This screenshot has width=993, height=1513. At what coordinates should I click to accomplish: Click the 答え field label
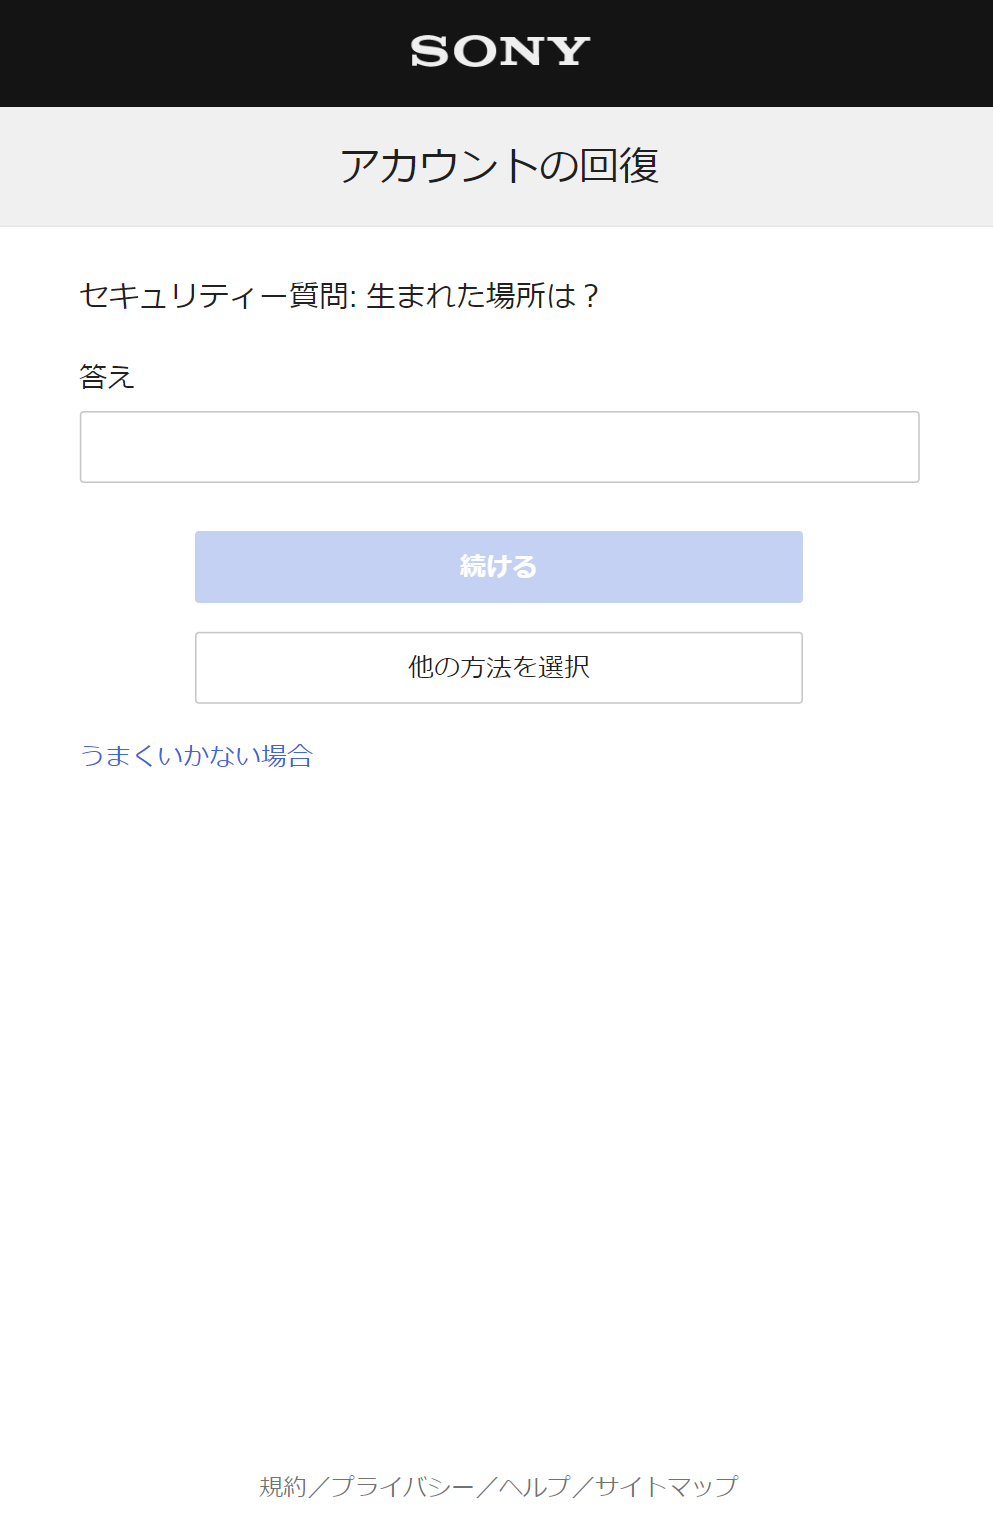pyautogui.click(x=107, y=377)
